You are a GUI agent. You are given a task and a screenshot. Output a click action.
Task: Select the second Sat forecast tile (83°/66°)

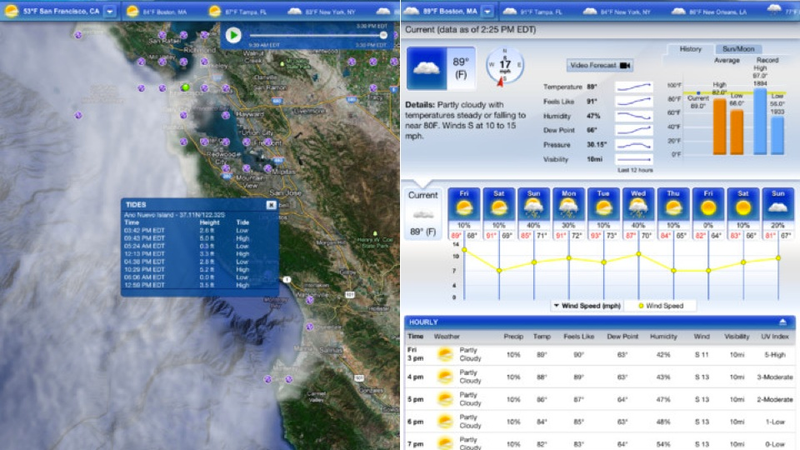click(x=743, y=214)
